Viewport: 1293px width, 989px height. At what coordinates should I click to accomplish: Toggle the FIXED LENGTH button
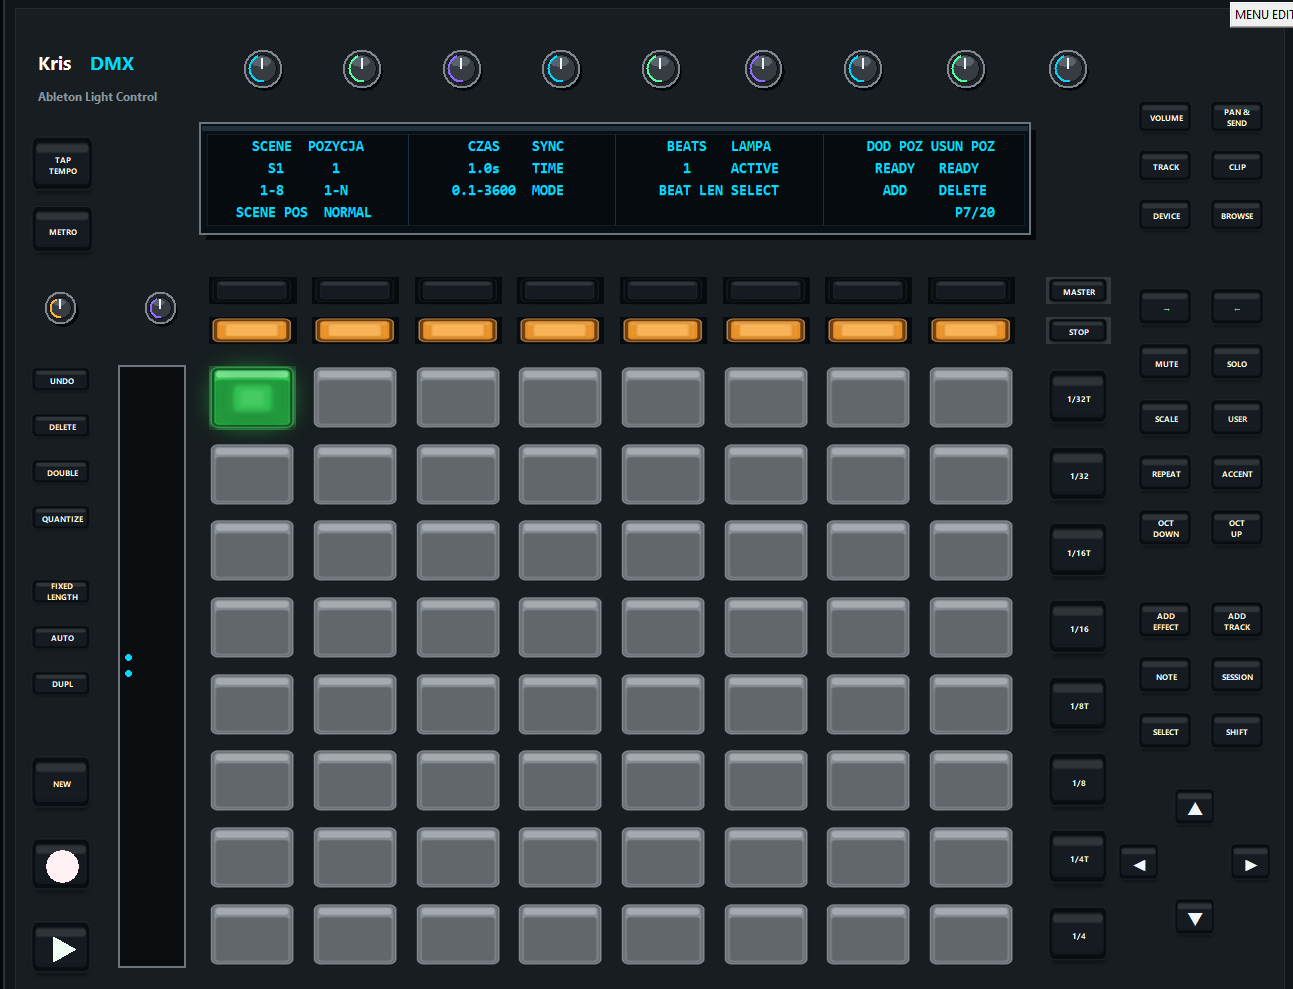pos(62,591)
